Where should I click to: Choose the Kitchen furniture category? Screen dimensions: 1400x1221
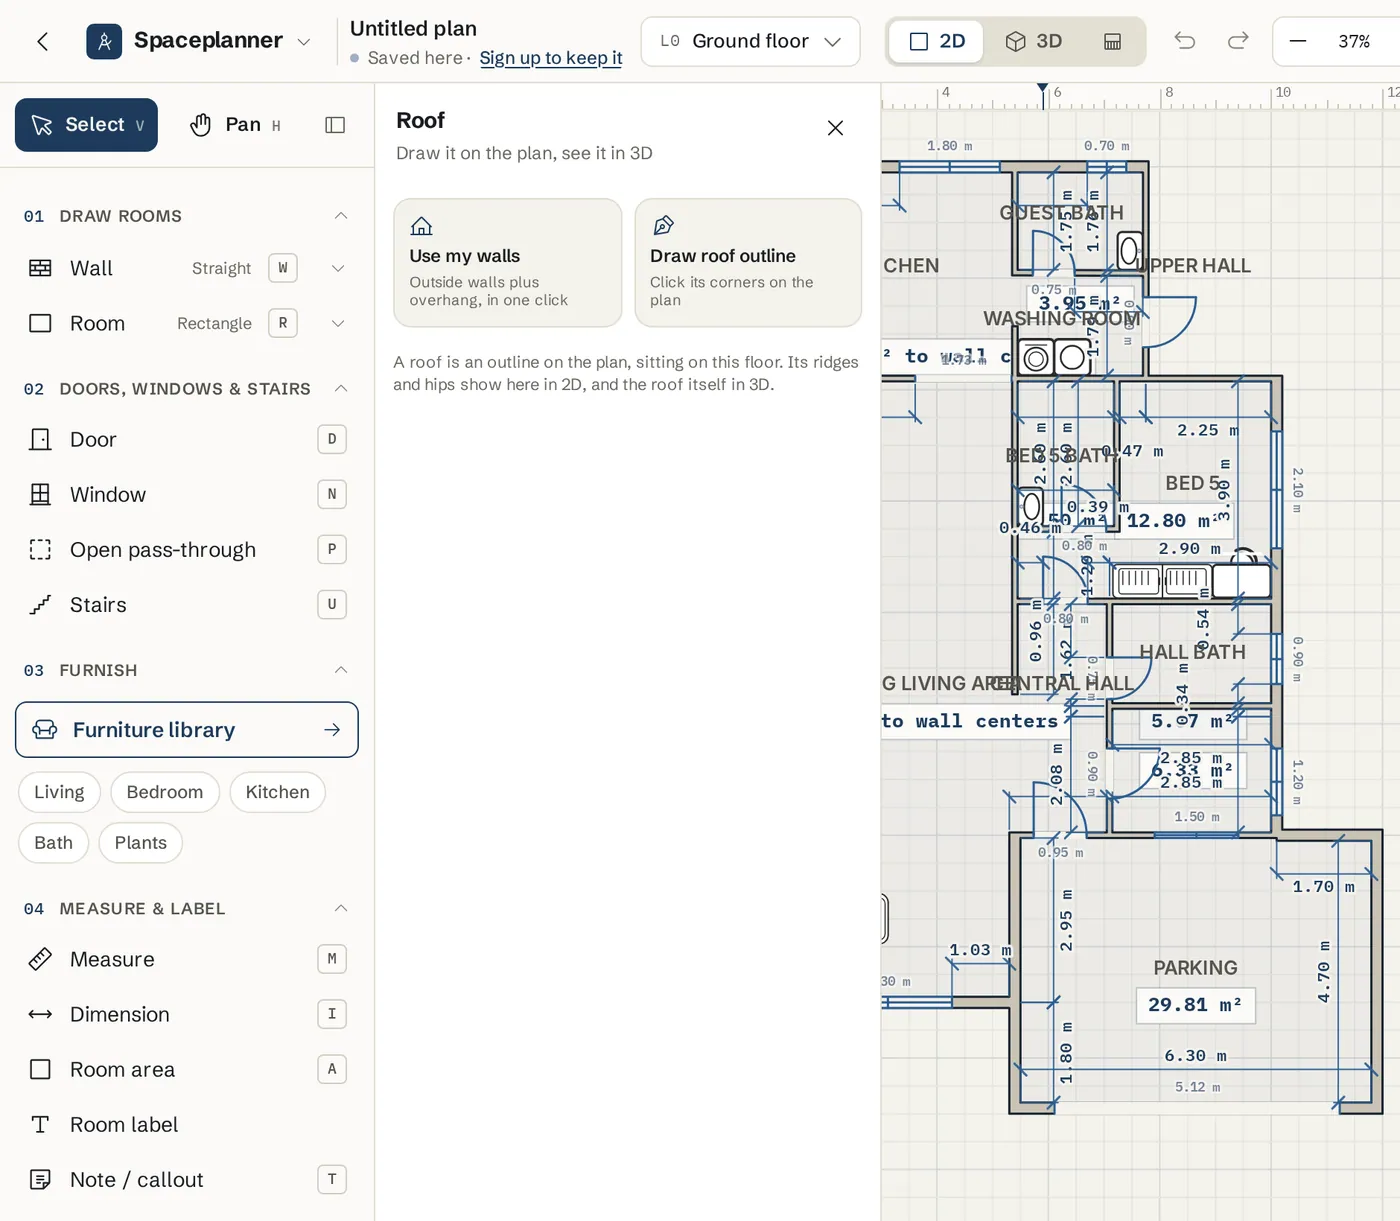(x=277, y=792)
